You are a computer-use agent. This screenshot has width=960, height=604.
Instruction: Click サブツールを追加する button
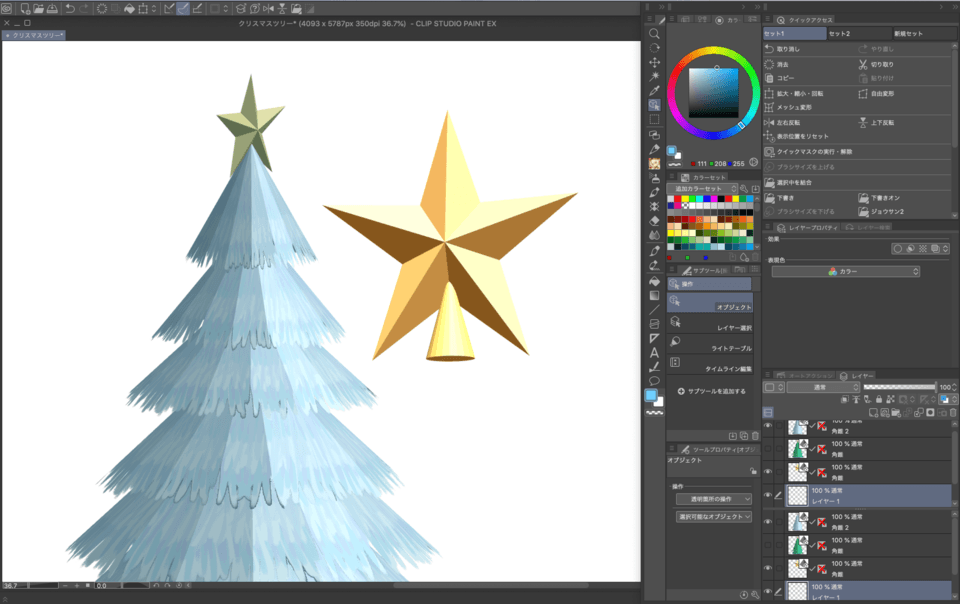point(711,391)
